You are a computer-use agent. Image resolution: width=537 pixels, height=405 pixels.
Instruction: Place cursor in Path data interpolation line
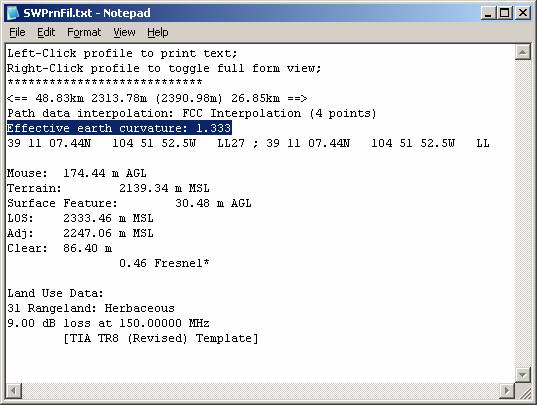(192, 113)
